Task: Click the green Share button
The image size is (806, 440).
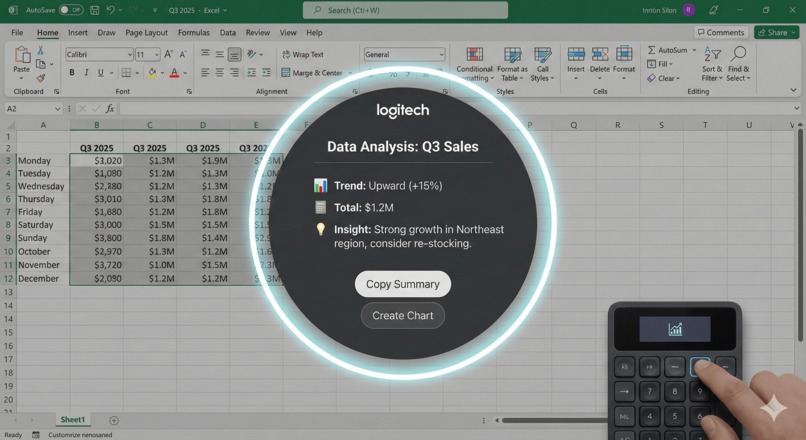Action: pos(776,32)
